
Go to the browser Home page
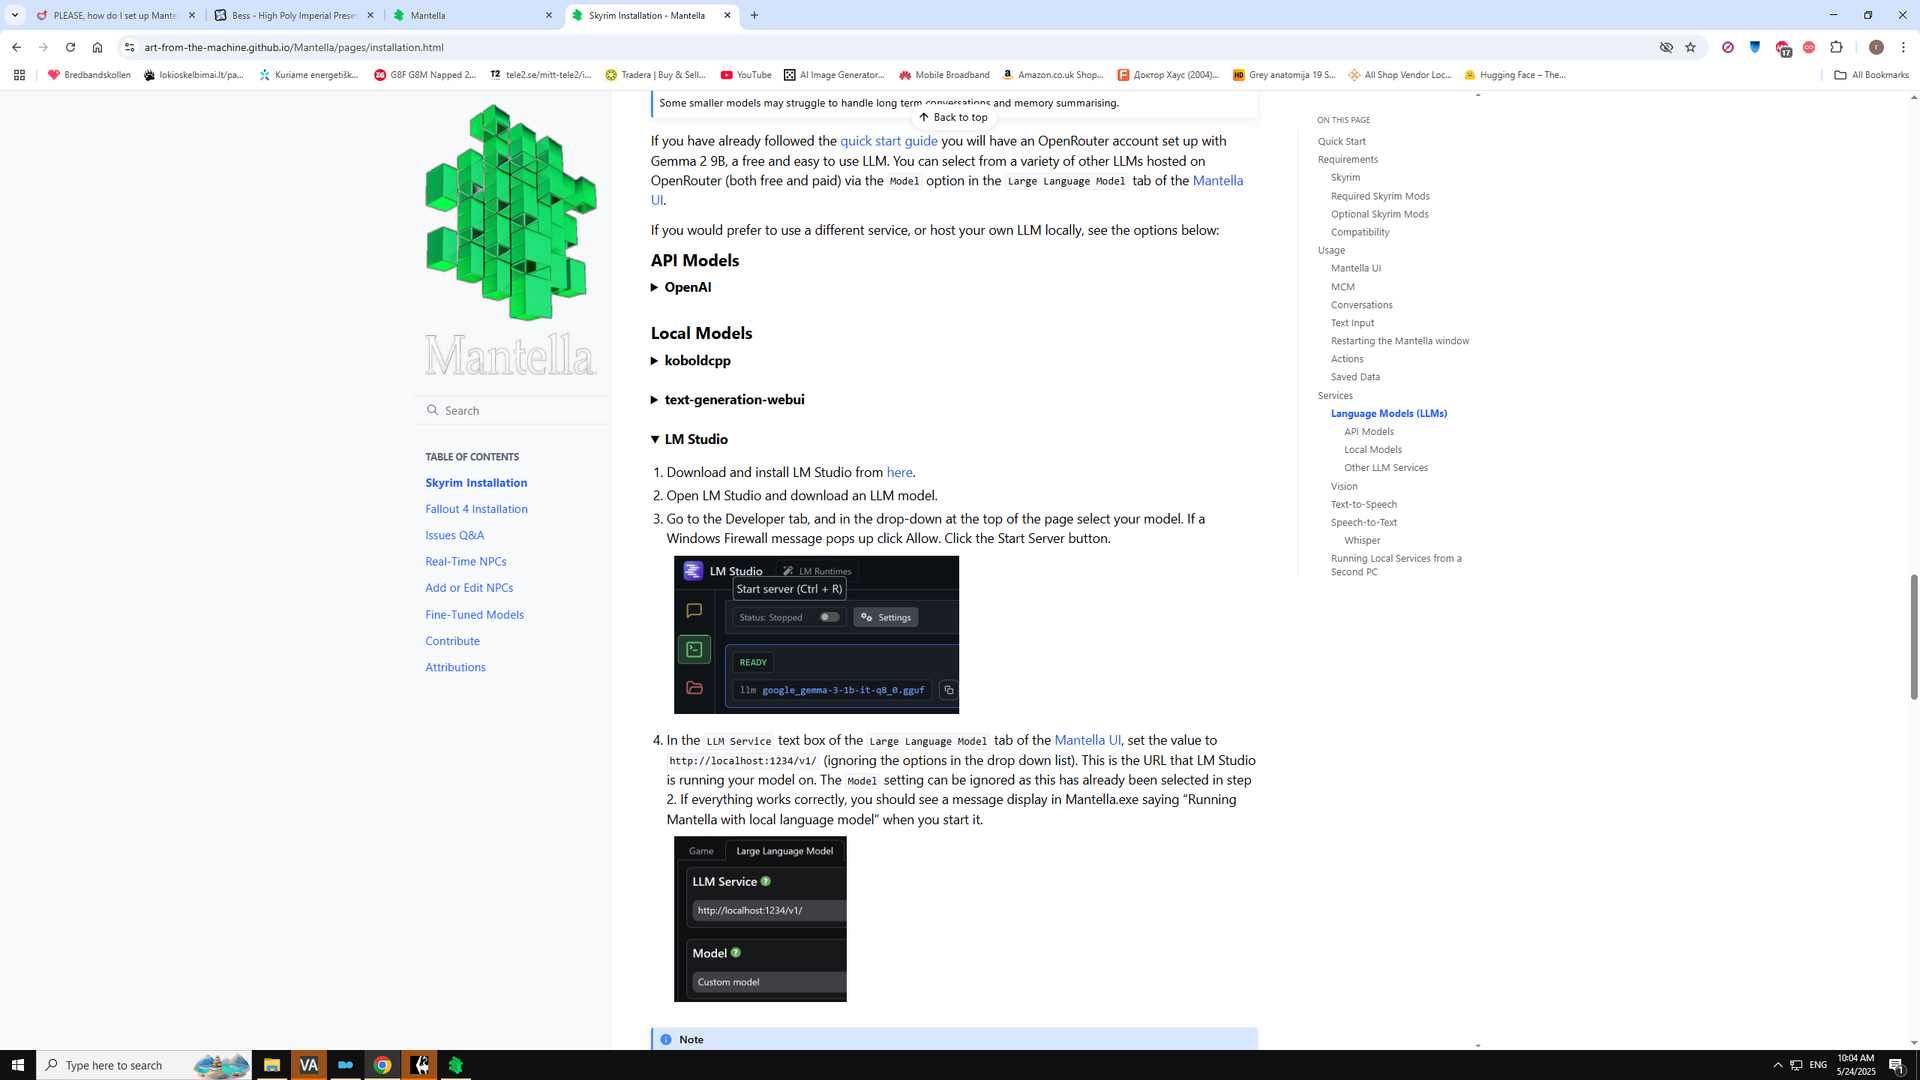pos(97,47)
